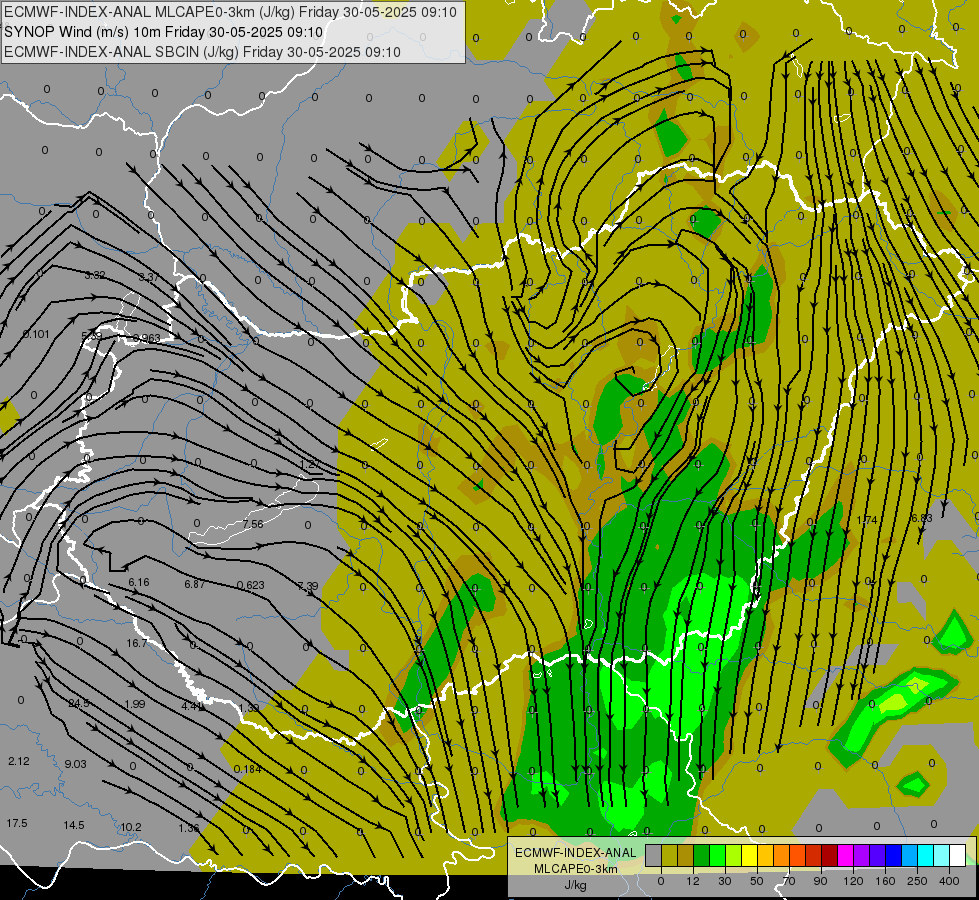
Task: Pick the purple legend swatch after magenta
Action: point(862,855)
